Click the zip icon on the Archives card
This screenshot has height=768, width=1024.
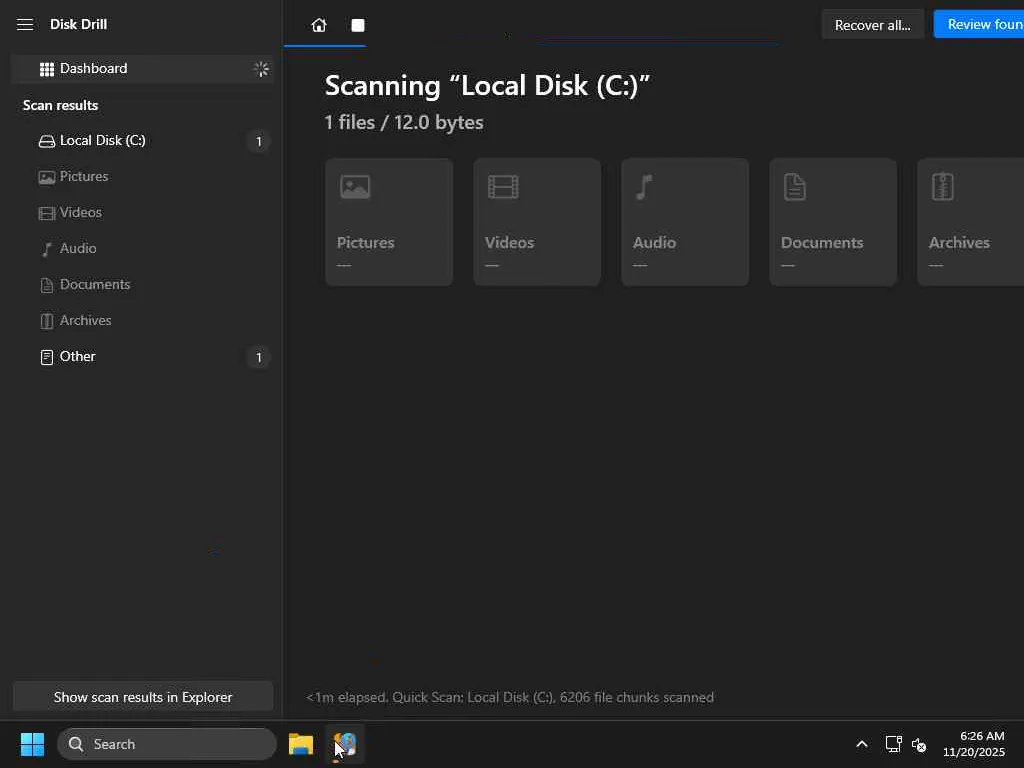coord(943,187)
